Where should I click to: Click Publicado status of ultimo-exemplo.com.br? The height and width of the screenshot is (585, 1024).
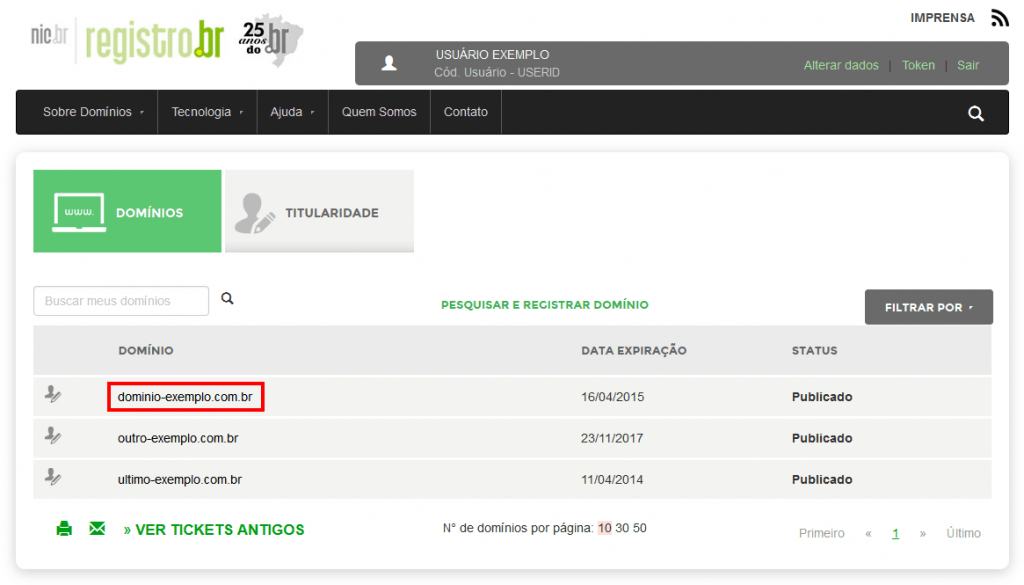tap(822, 480)
